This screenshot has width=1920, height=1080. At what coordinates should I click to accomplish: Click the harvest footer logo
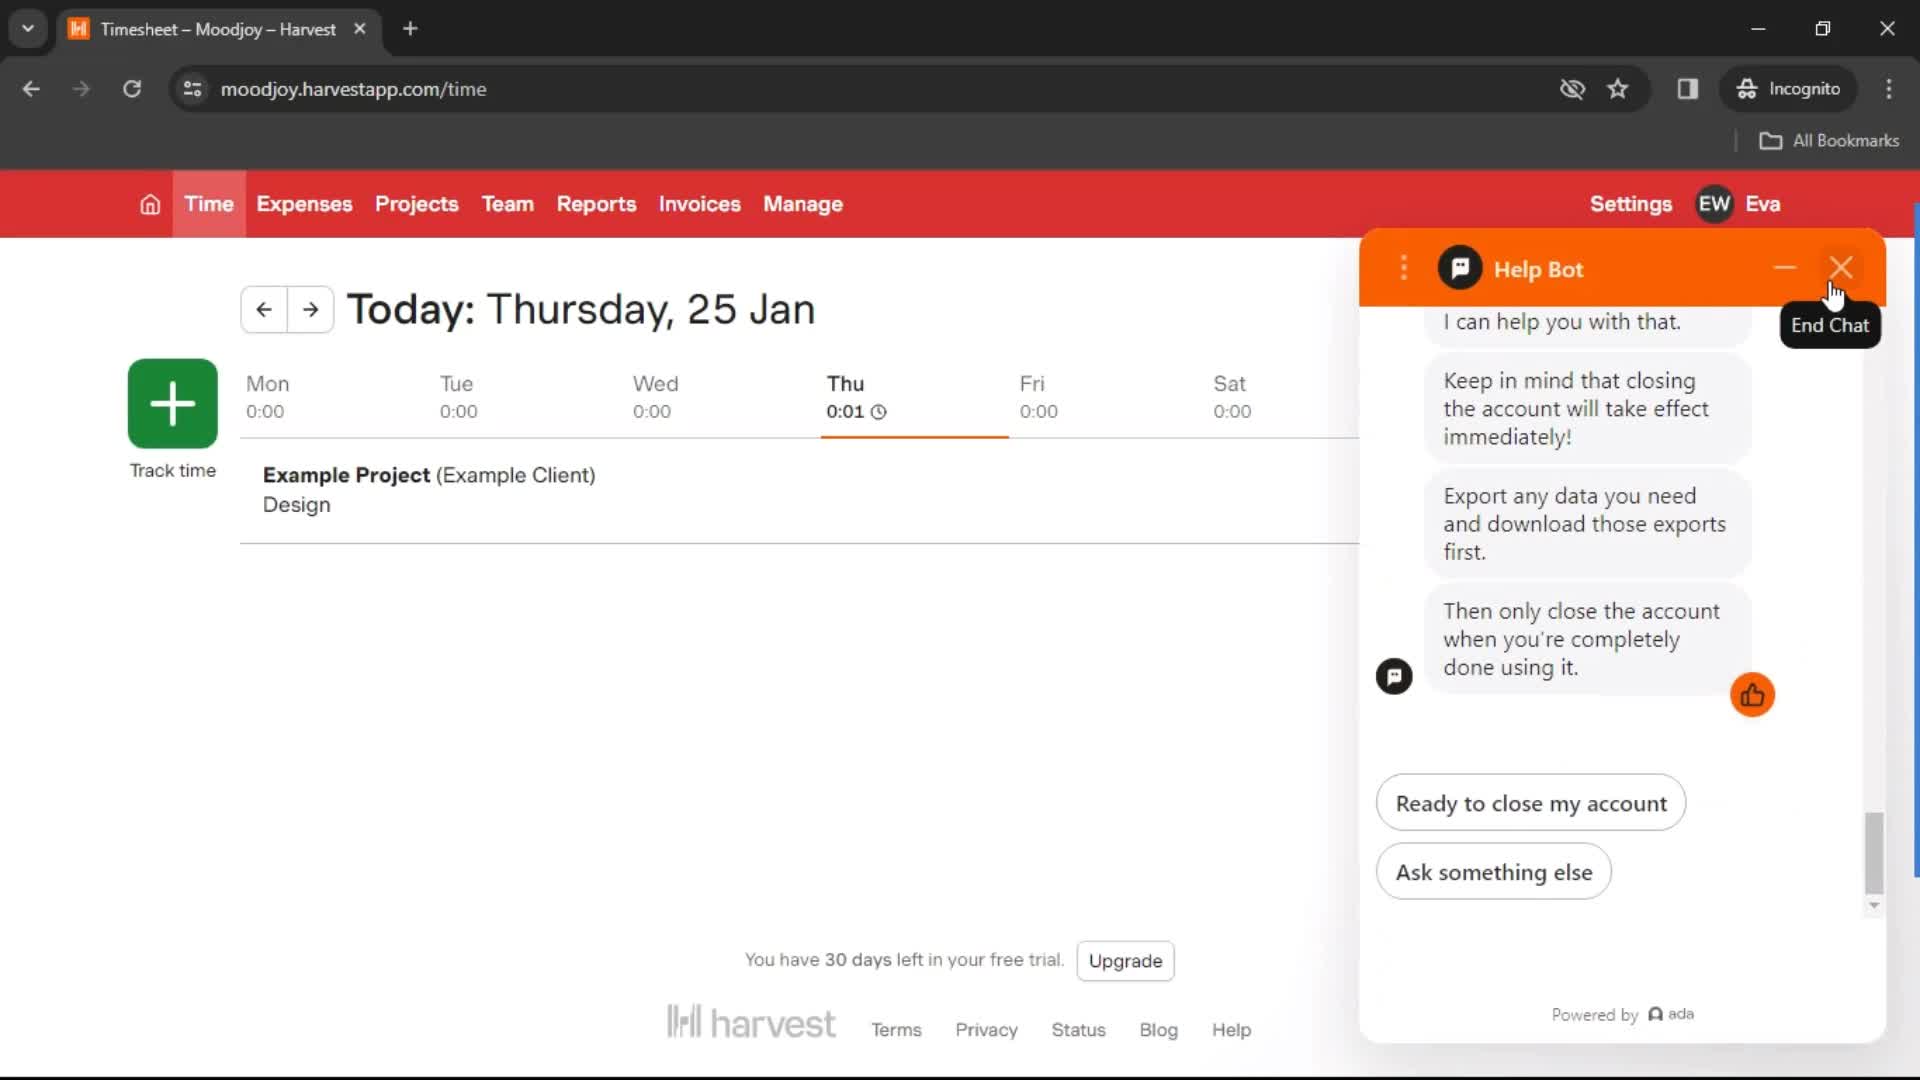pyautogui.click(x=751, y=1022)
